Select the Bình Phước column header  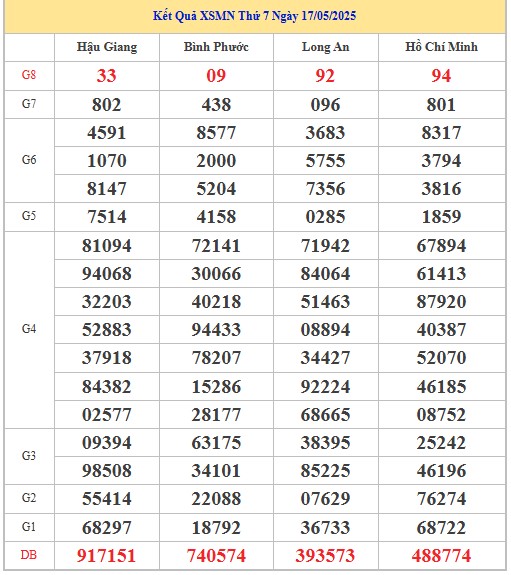(216, 47)
